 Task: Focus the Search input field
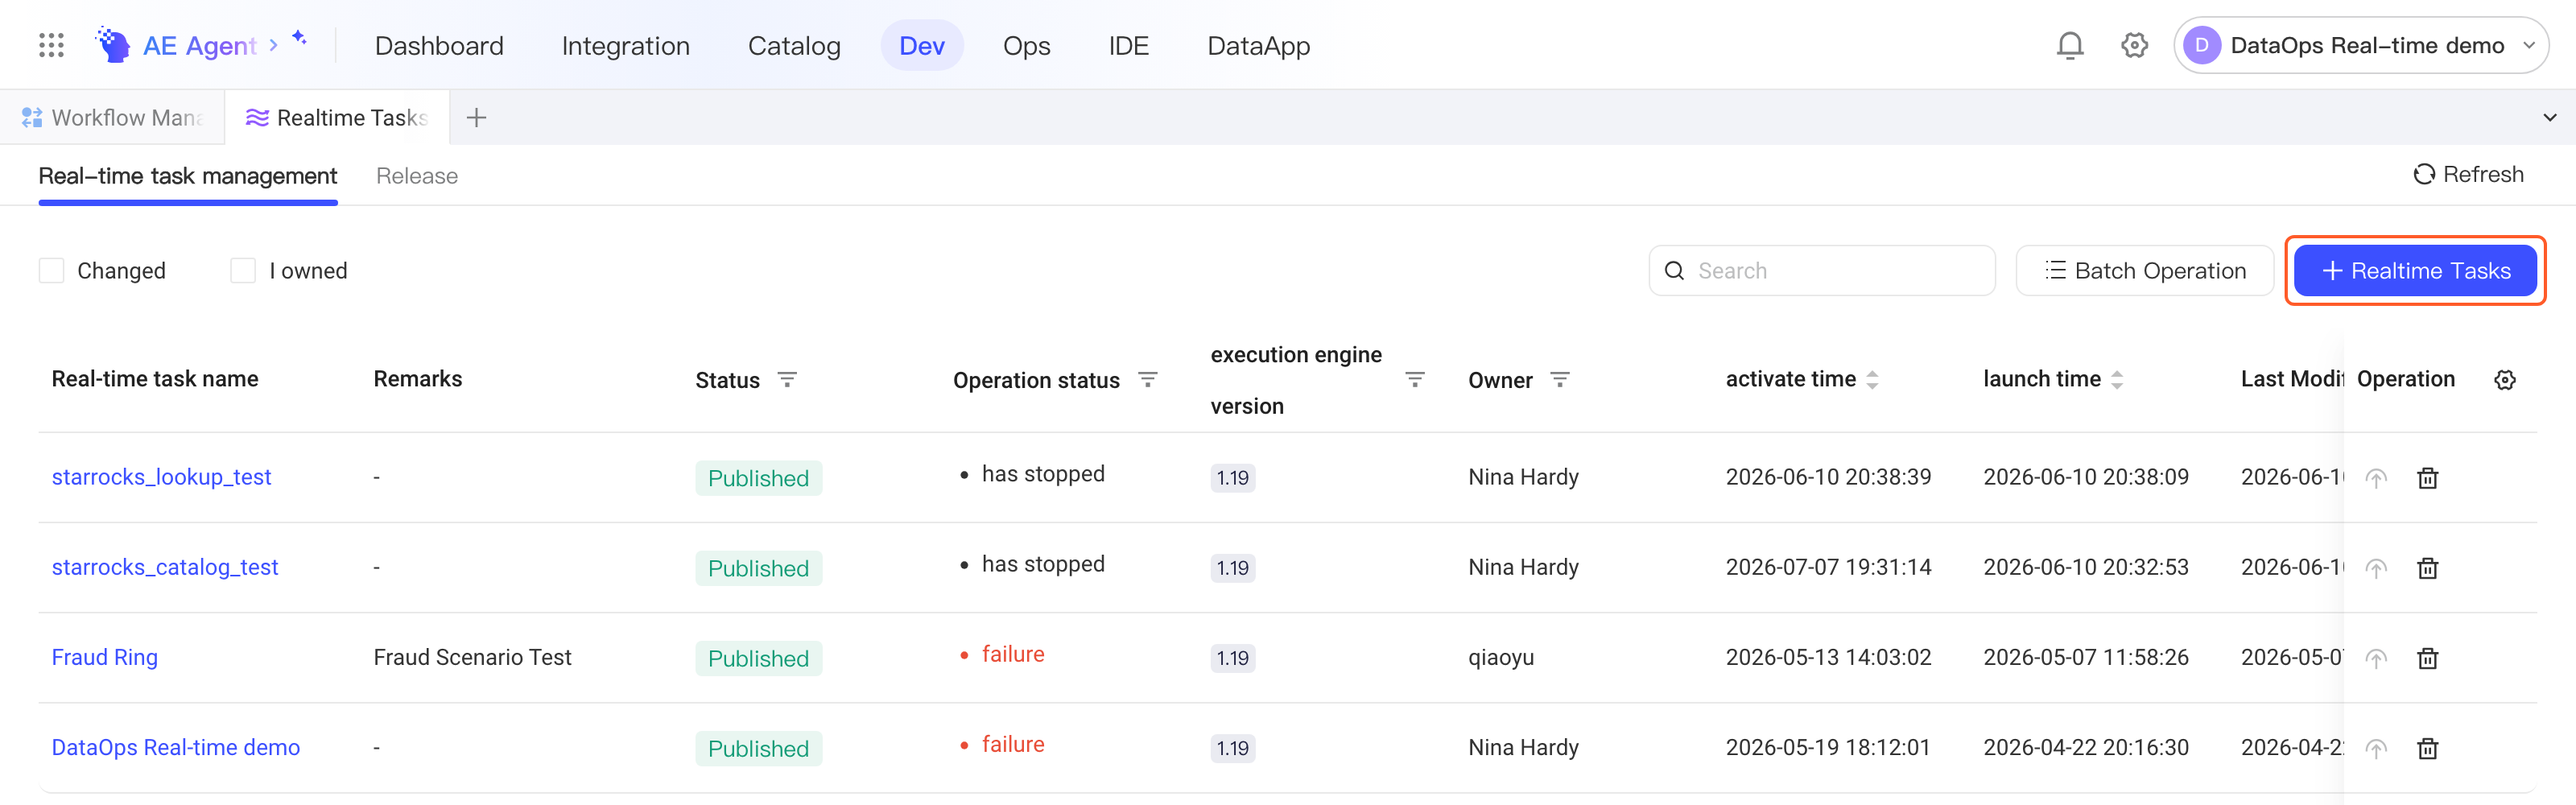point(1821,271)
